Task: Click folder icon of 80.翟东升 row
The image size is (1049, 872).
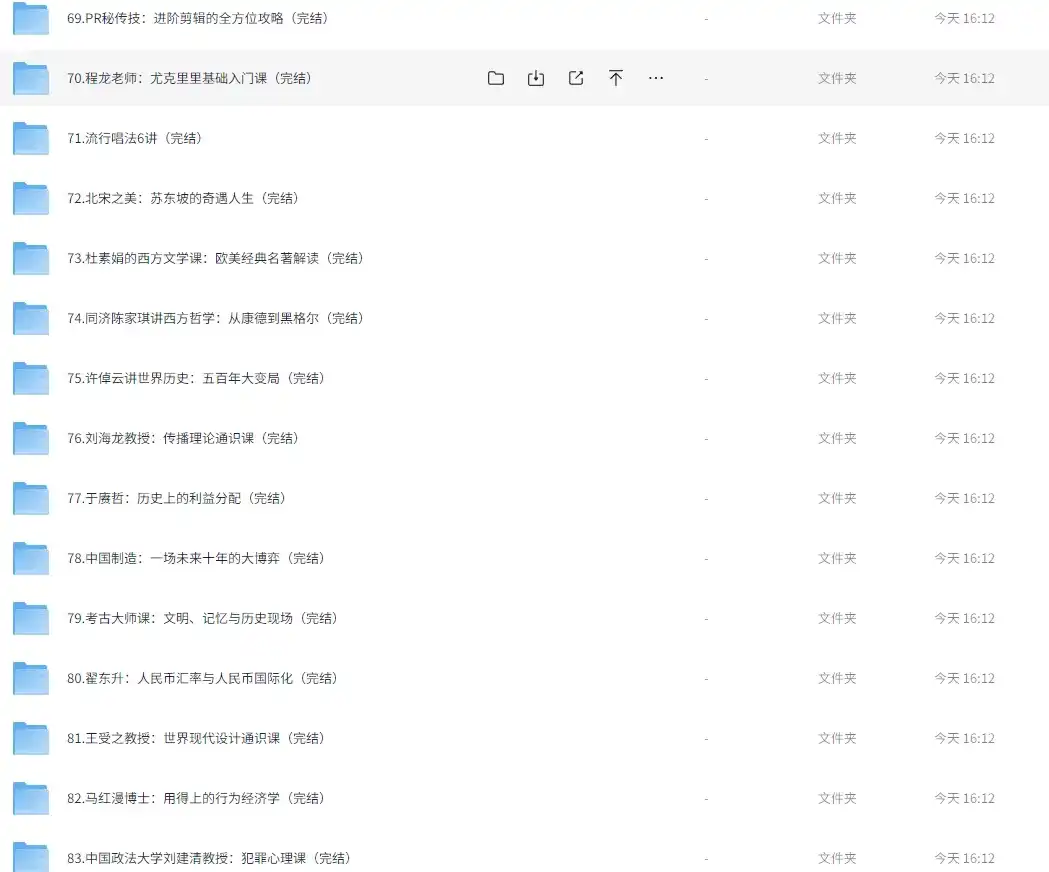Action: [31, 679]
